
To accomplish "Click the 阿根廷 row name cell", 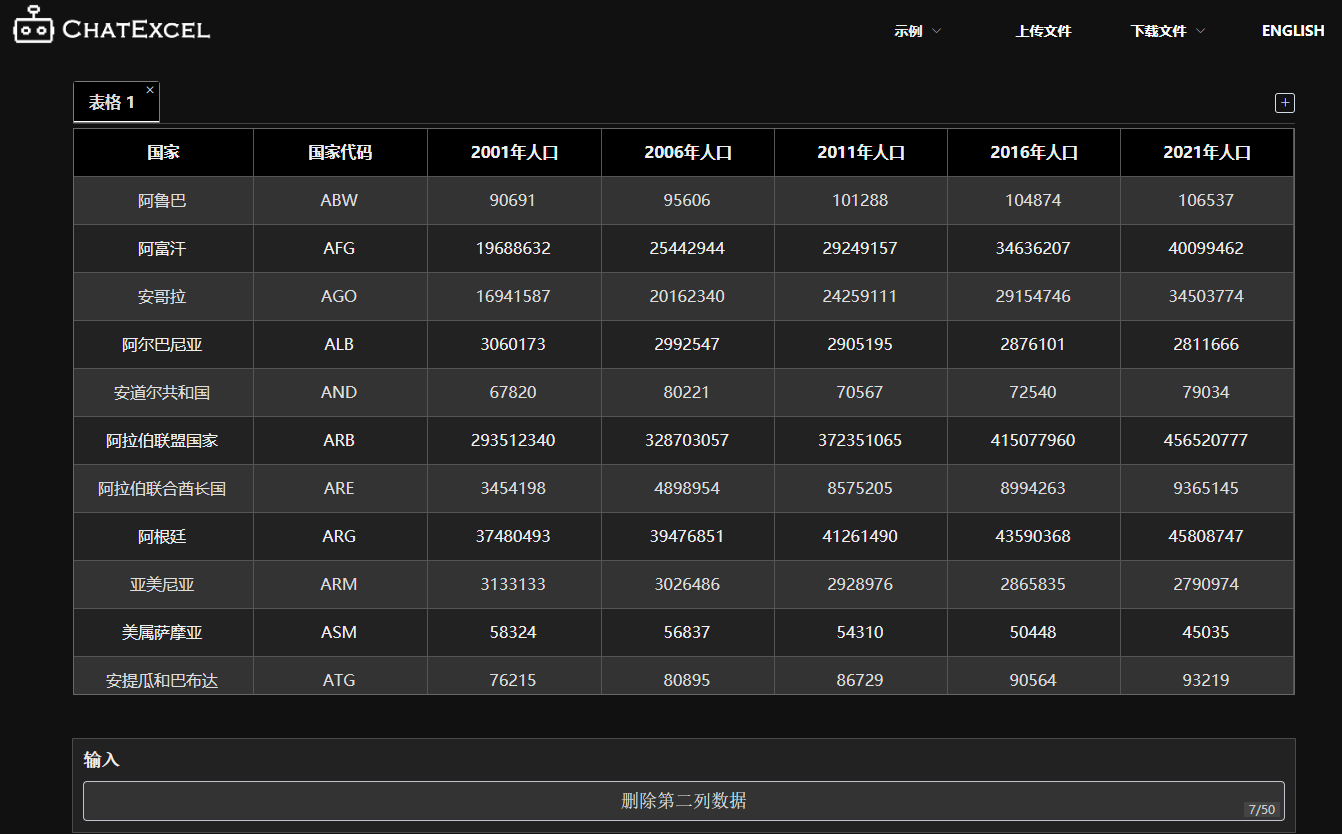I will pyautogui.click(x=162, y=537).
